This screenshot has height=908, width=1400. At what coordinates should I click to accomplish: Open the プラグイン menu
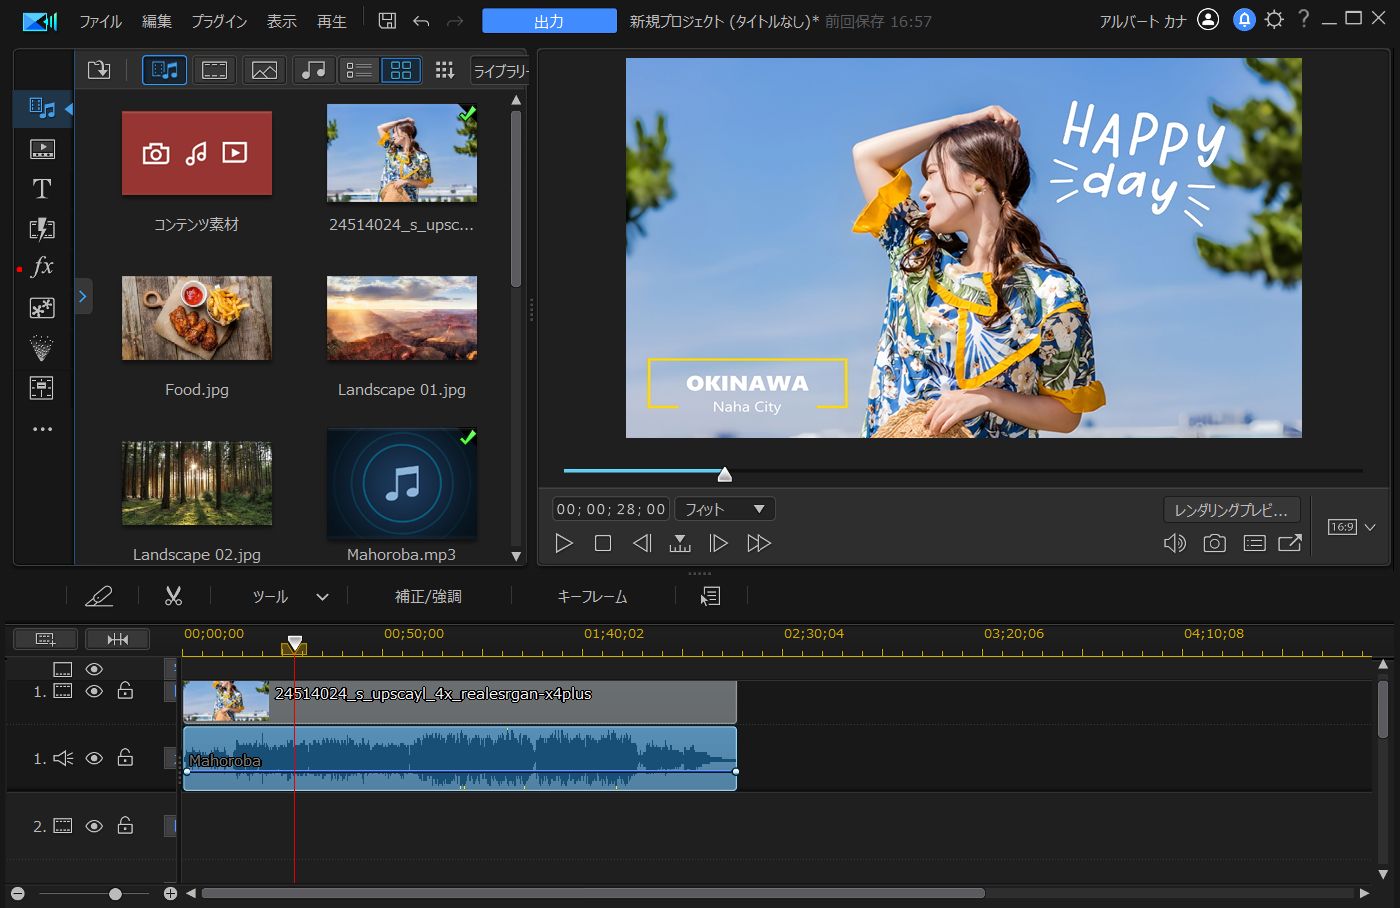[x=219, y=21]
